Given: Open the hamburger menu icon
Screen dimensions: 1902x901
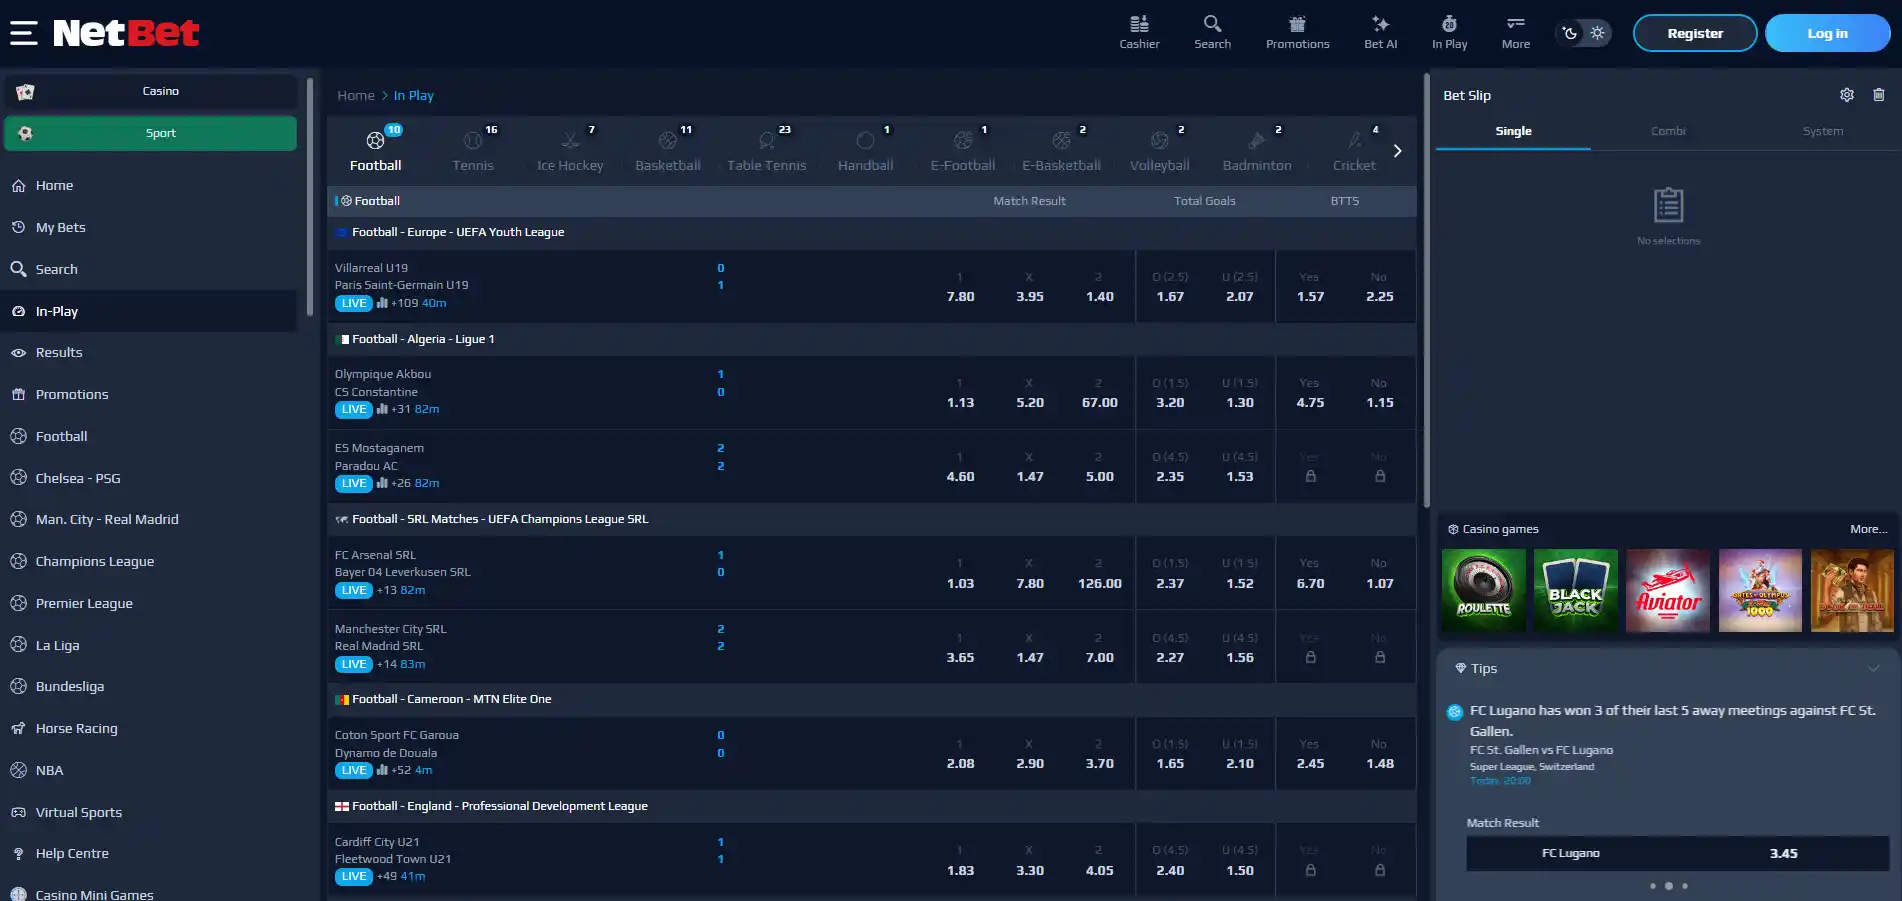Looking at the screenshot, I should 24,33.
